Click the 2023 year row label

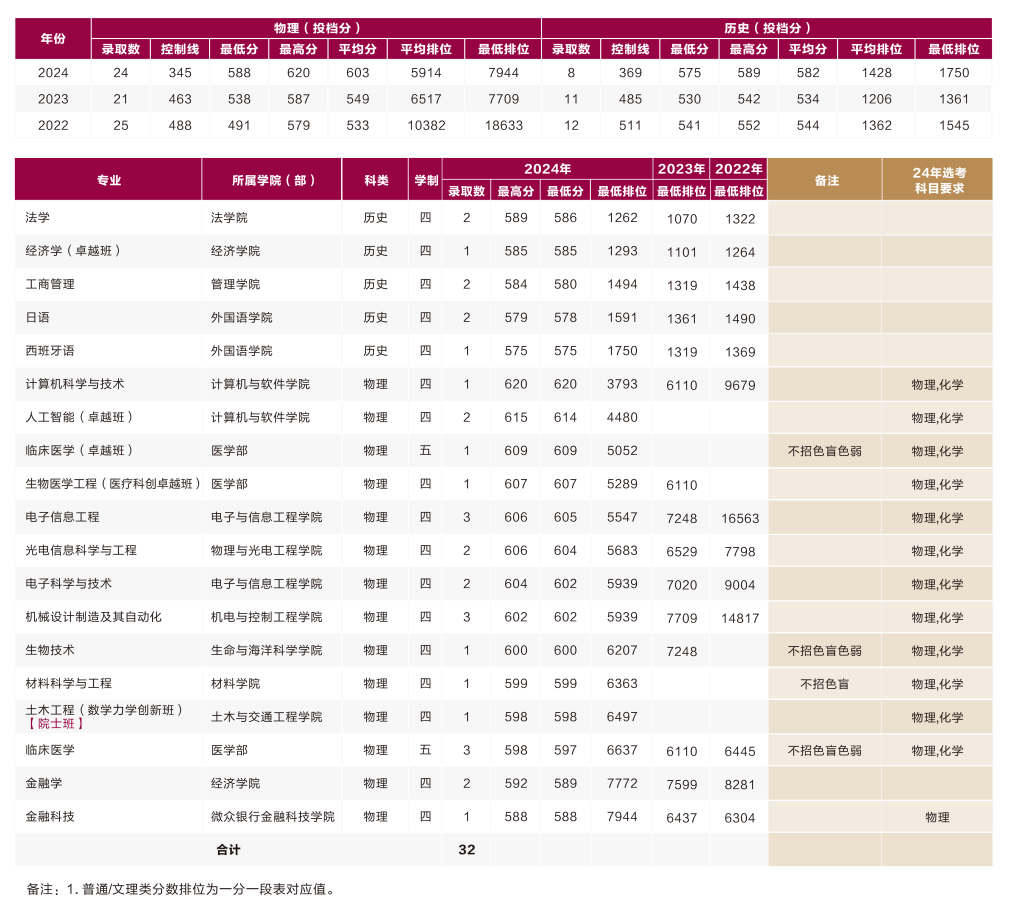click(53, 99)
